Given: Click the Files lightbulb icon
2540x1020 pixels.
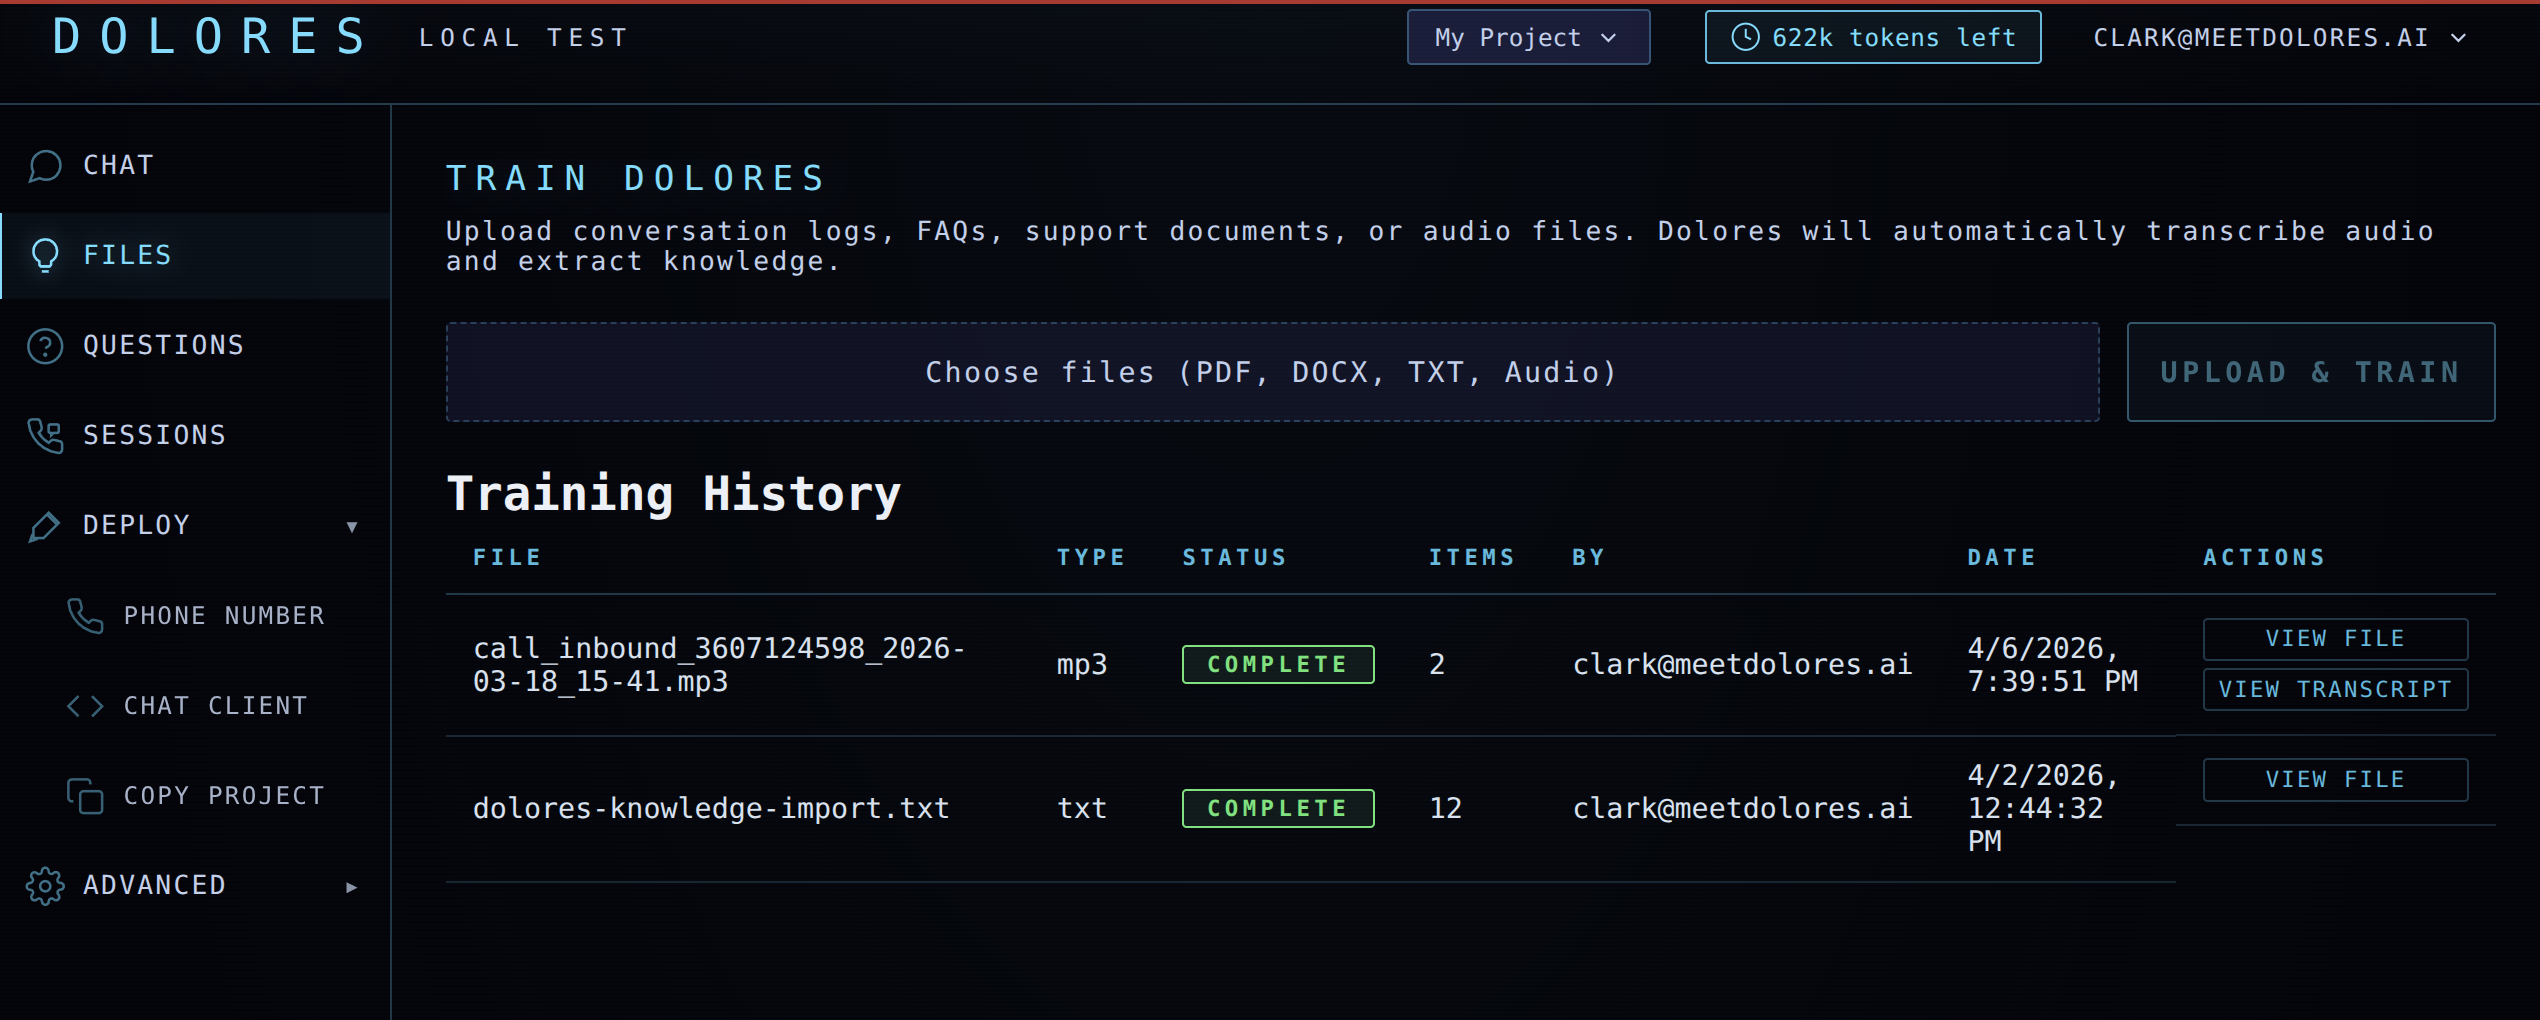Looking at the screenshot, I should pos(45,256).
